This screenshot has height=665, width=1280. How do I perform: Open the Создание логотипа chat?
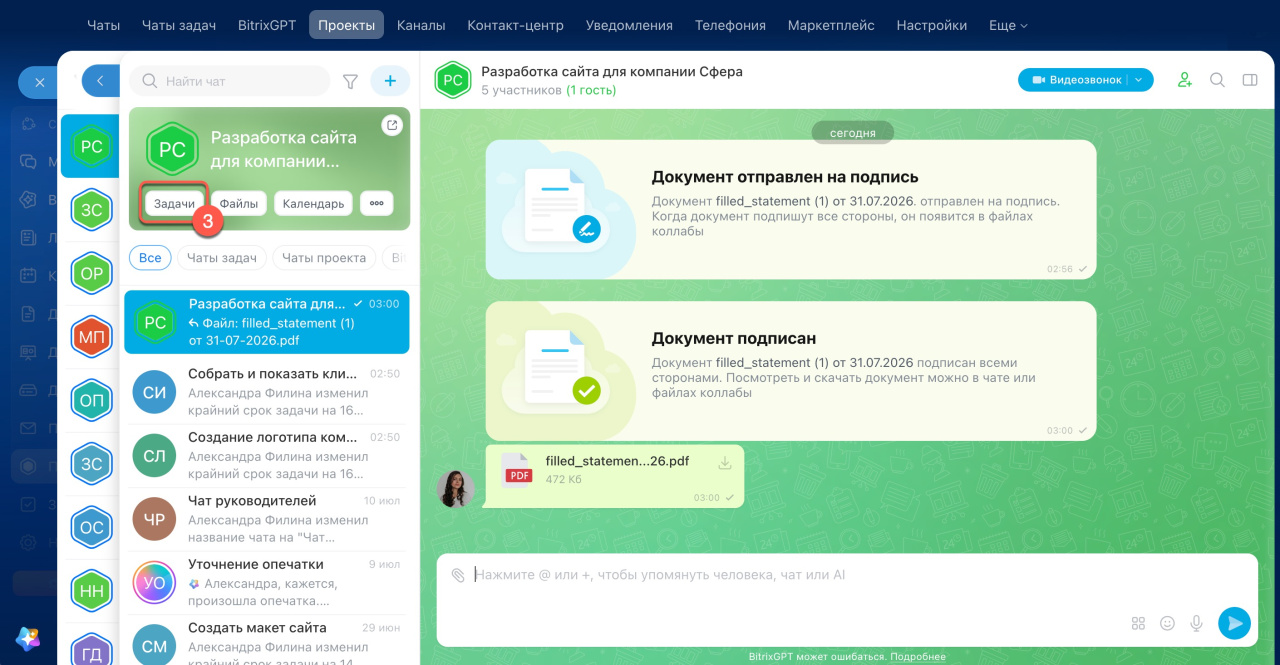[267, 455]
